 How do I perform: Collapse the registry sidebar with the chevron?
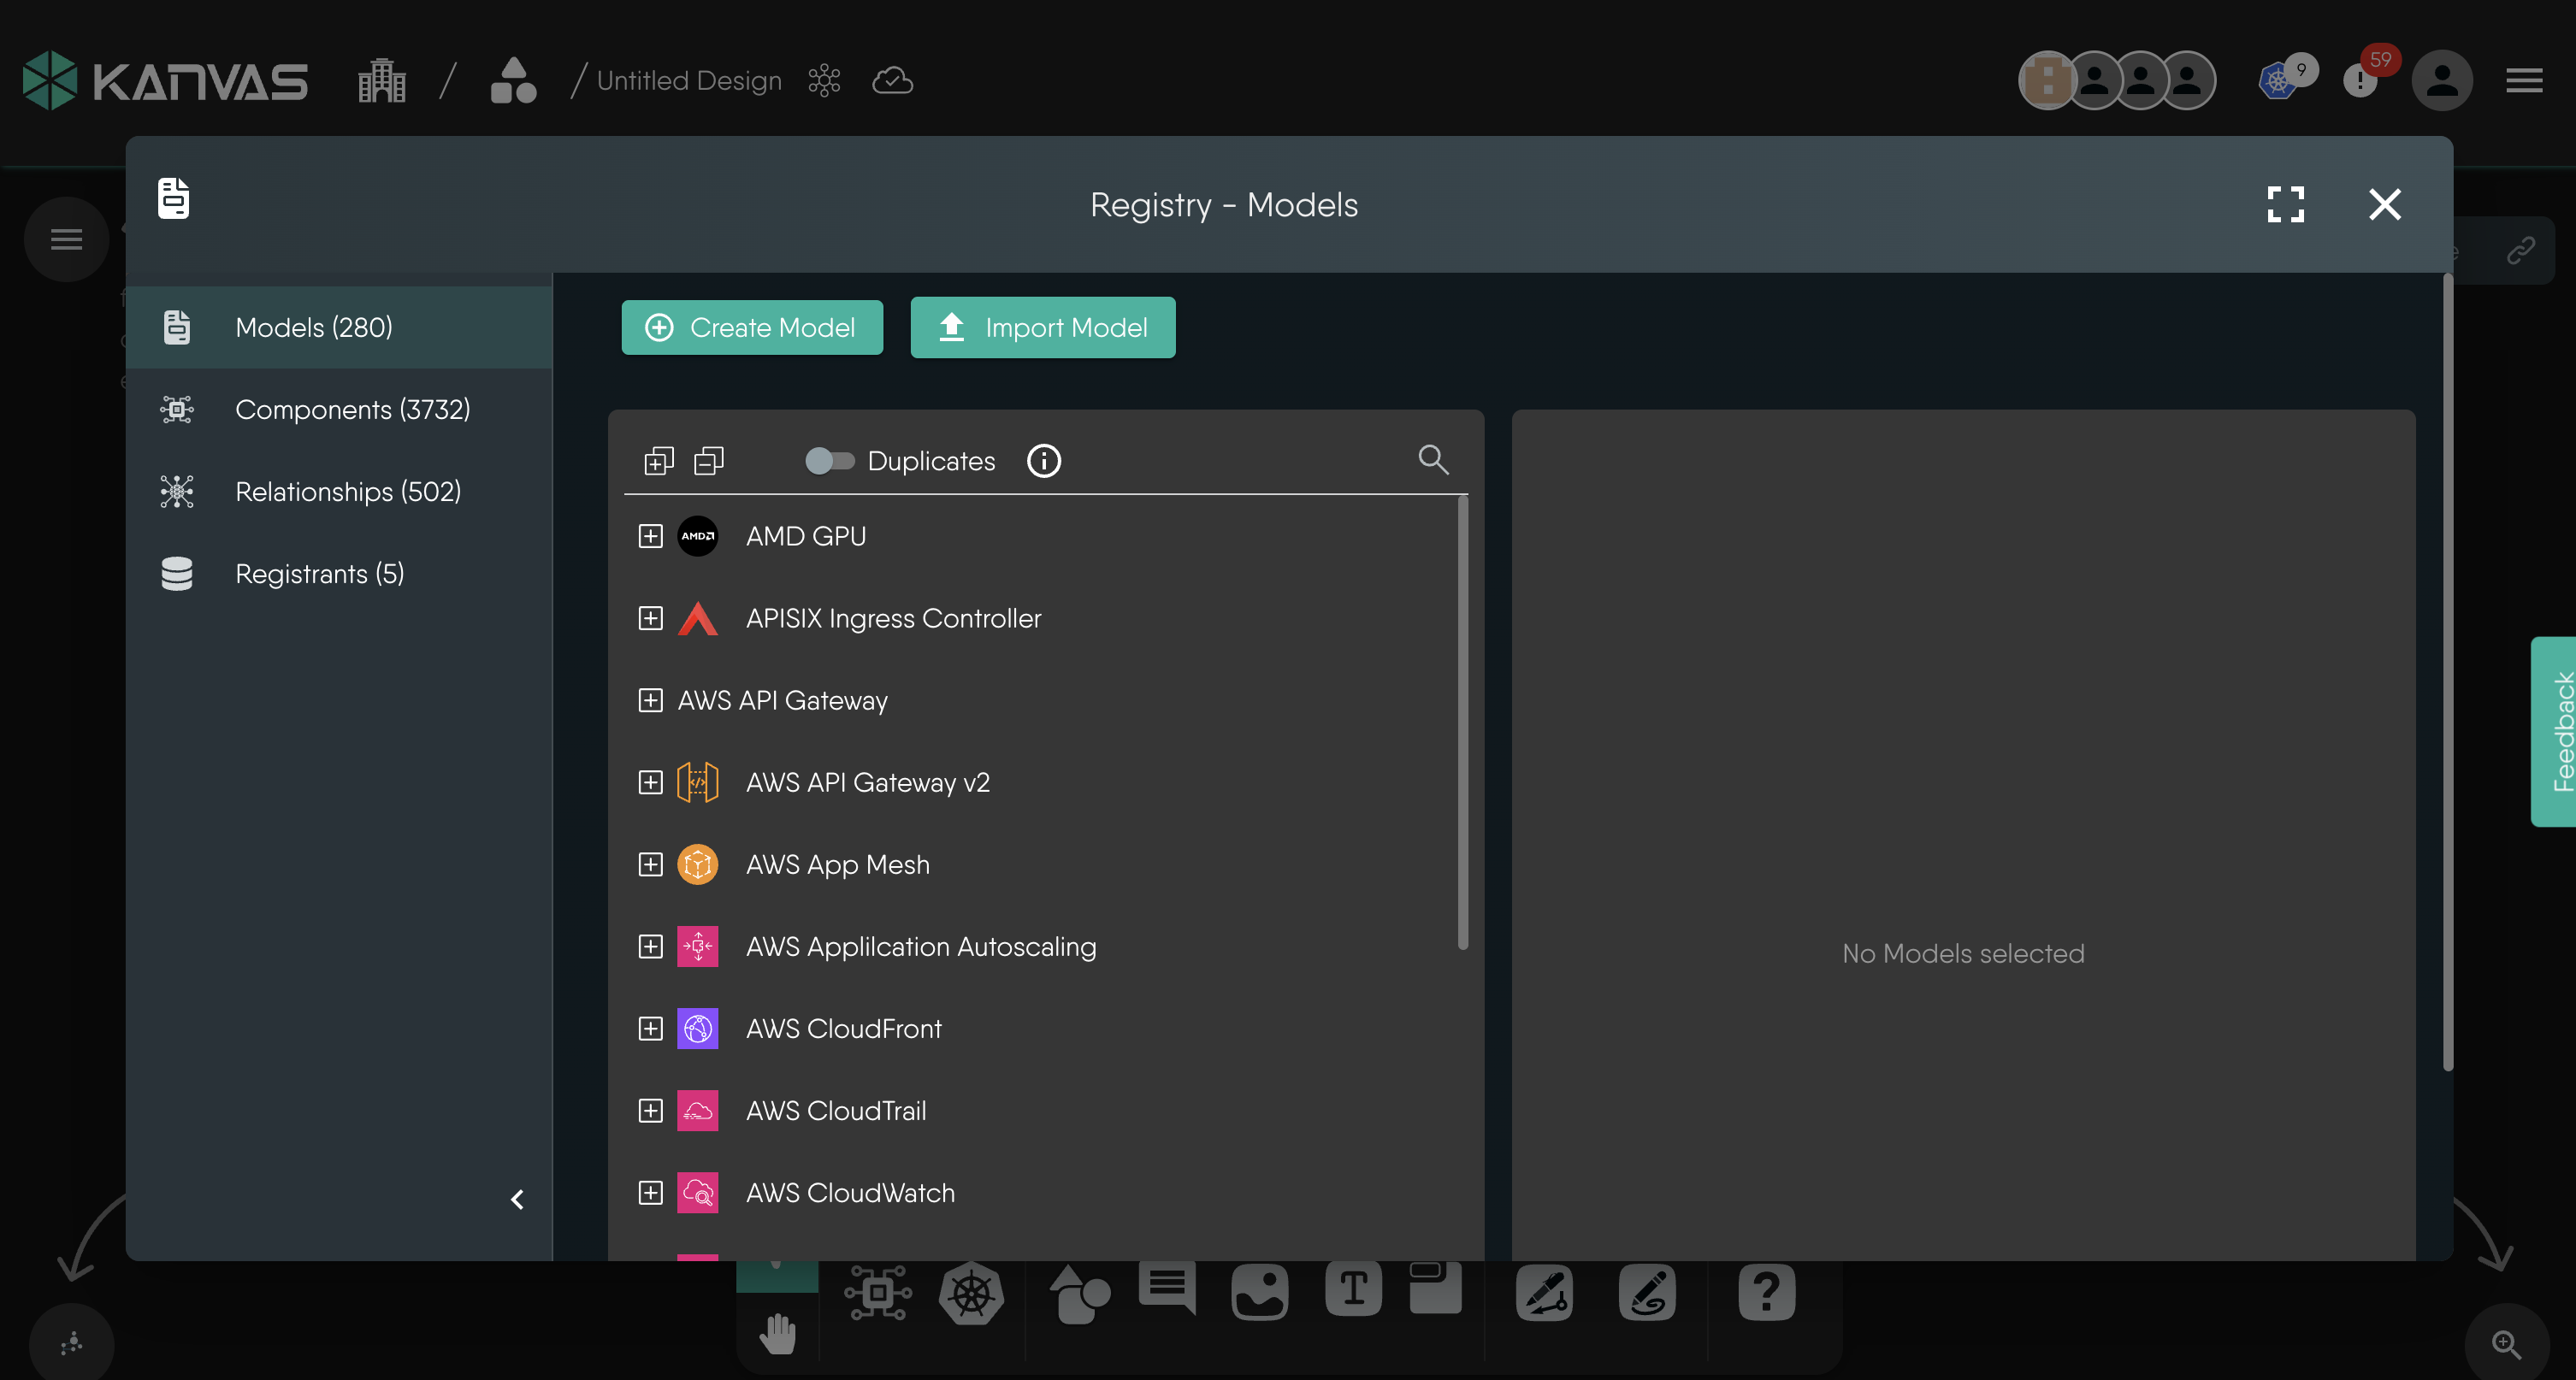(517, 1199)
